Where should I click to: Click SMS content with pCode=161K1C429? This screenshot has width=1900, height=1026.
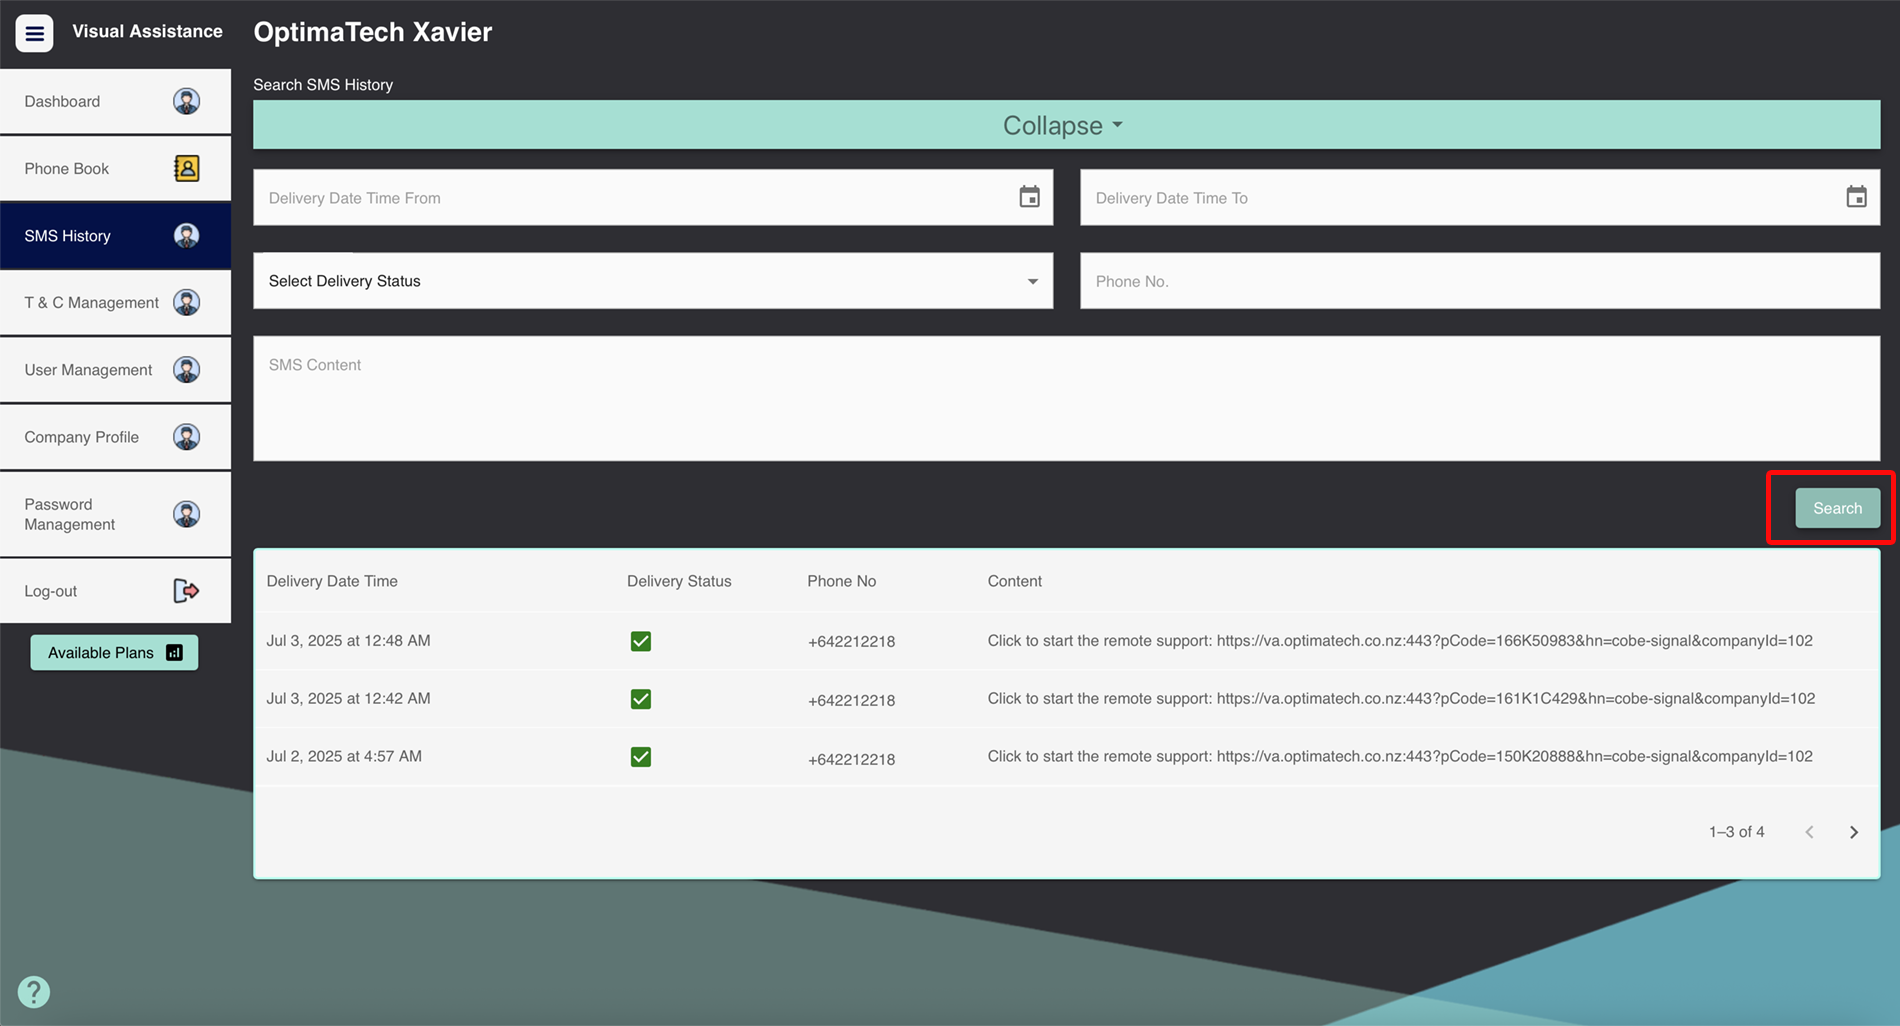[1401, 699]
